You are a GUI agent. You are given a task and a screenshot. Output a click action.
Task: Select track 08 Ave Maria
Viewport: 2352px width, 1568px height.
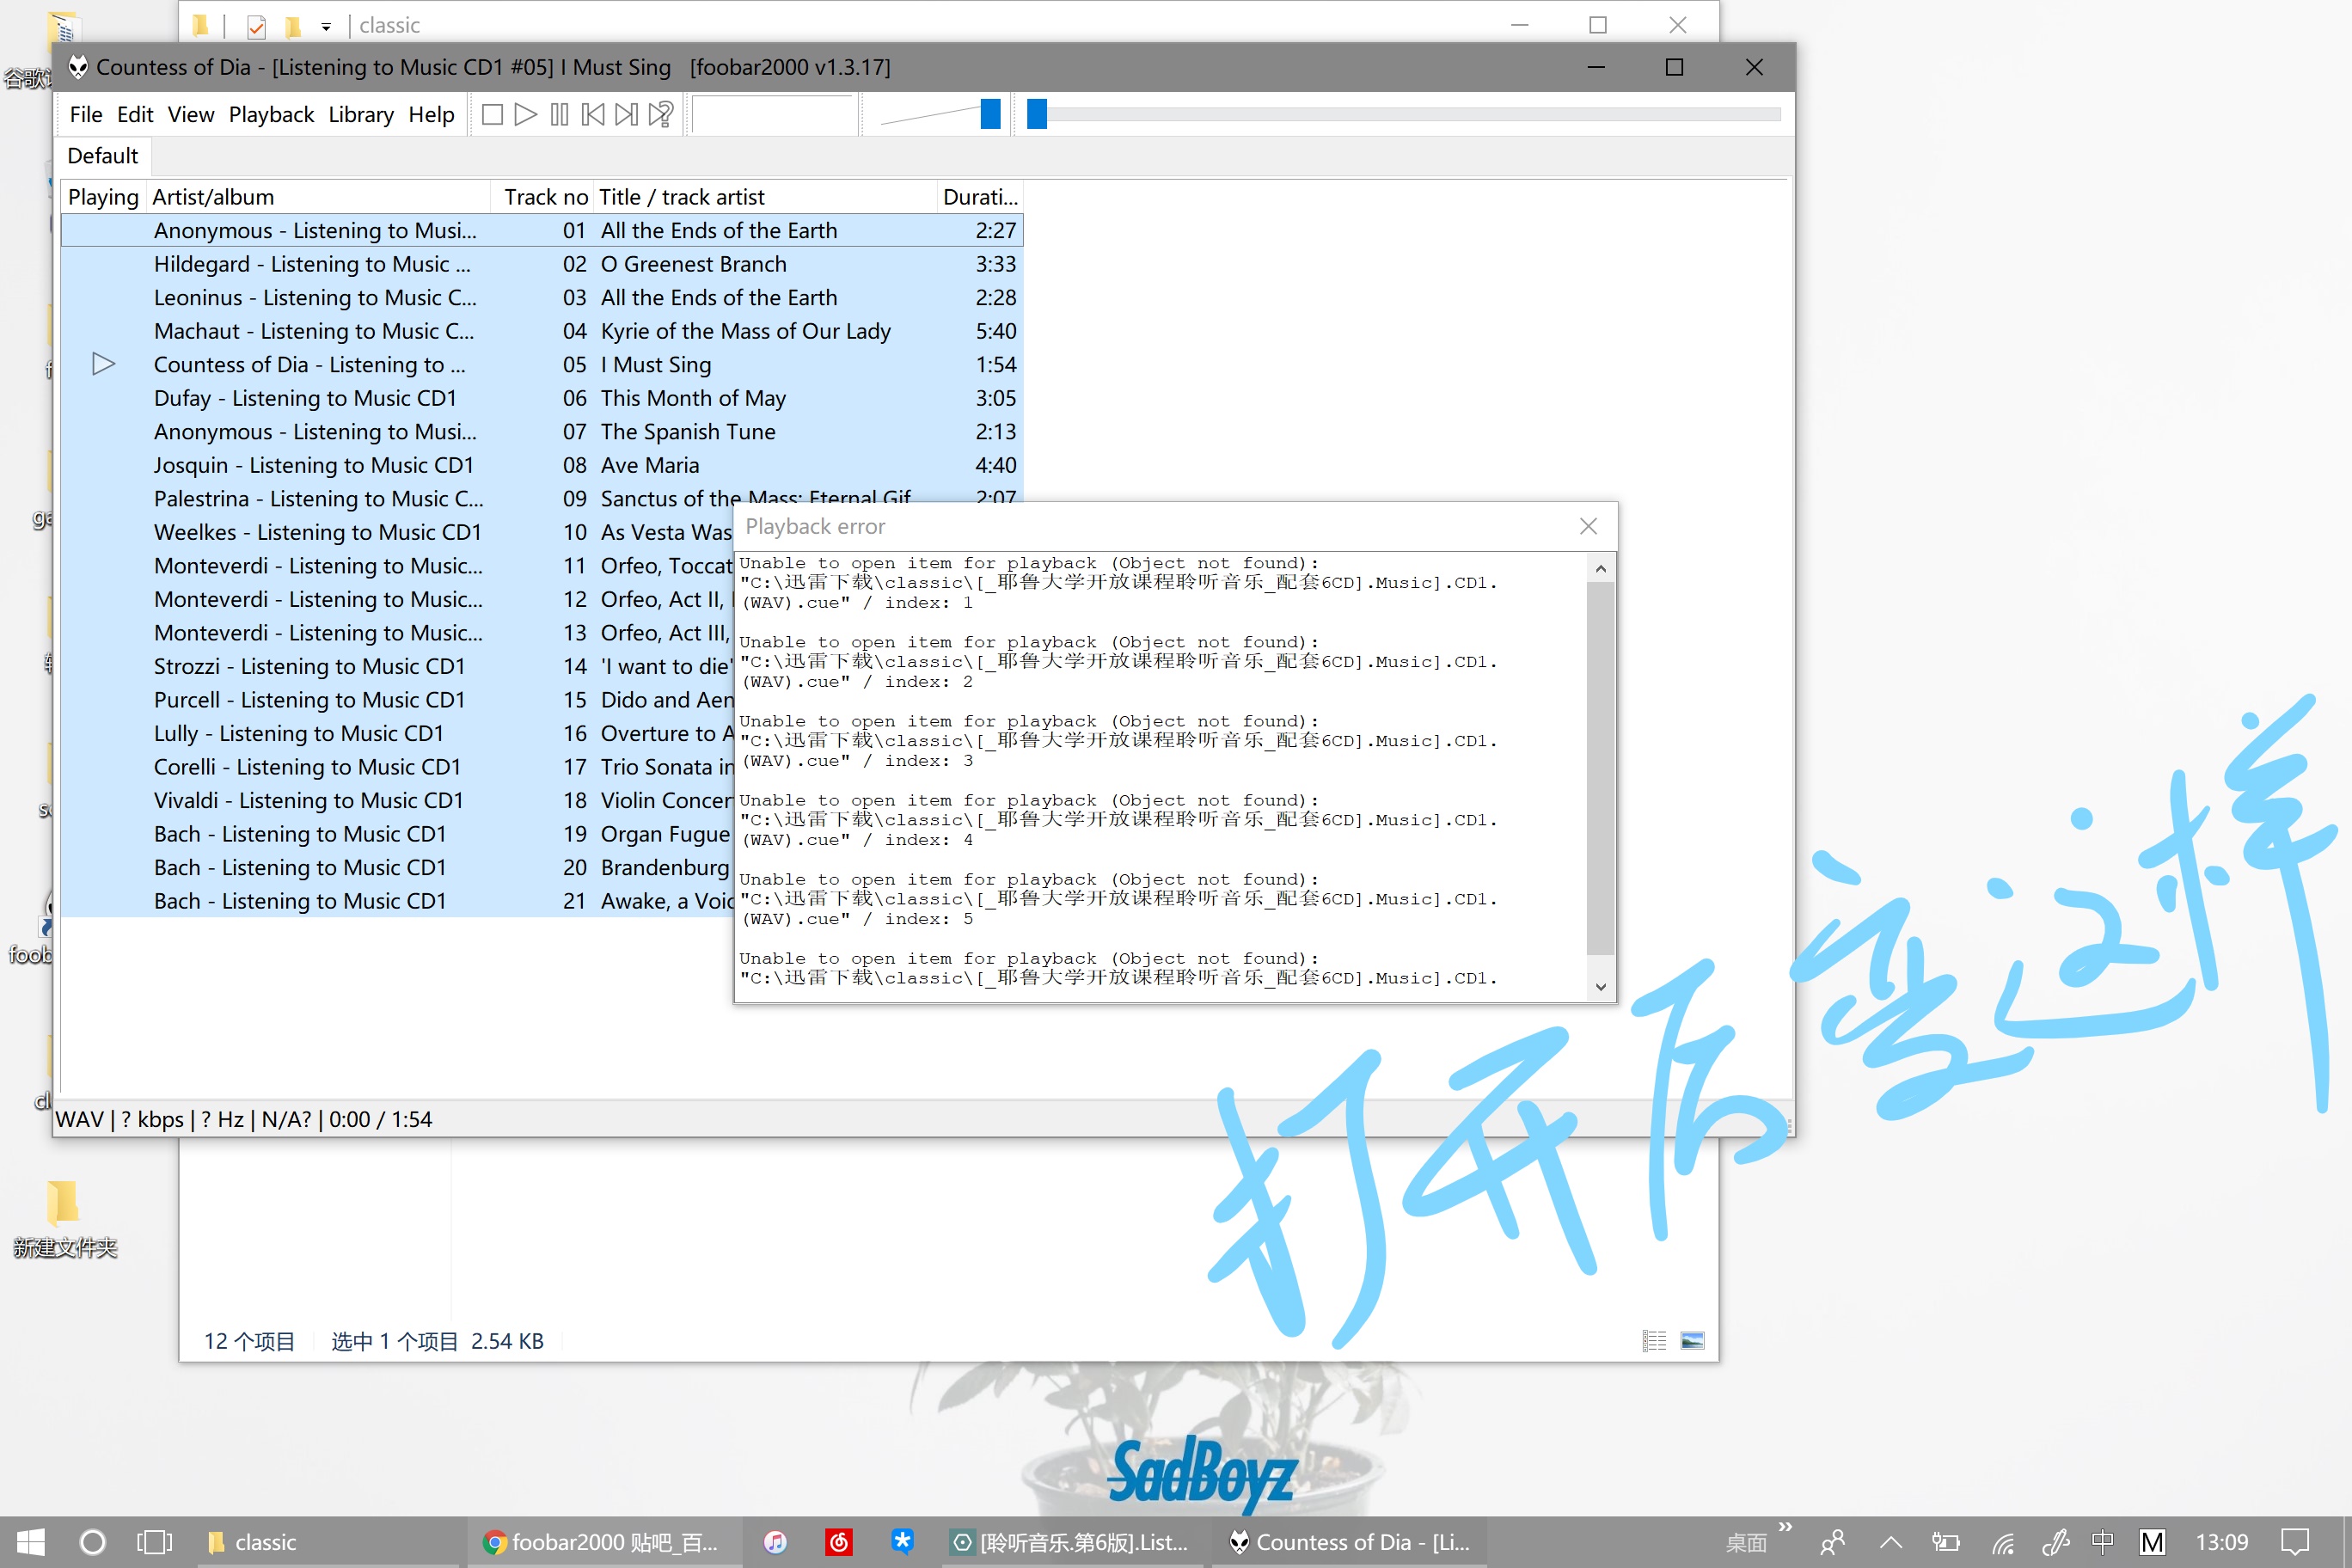[650, 465]
